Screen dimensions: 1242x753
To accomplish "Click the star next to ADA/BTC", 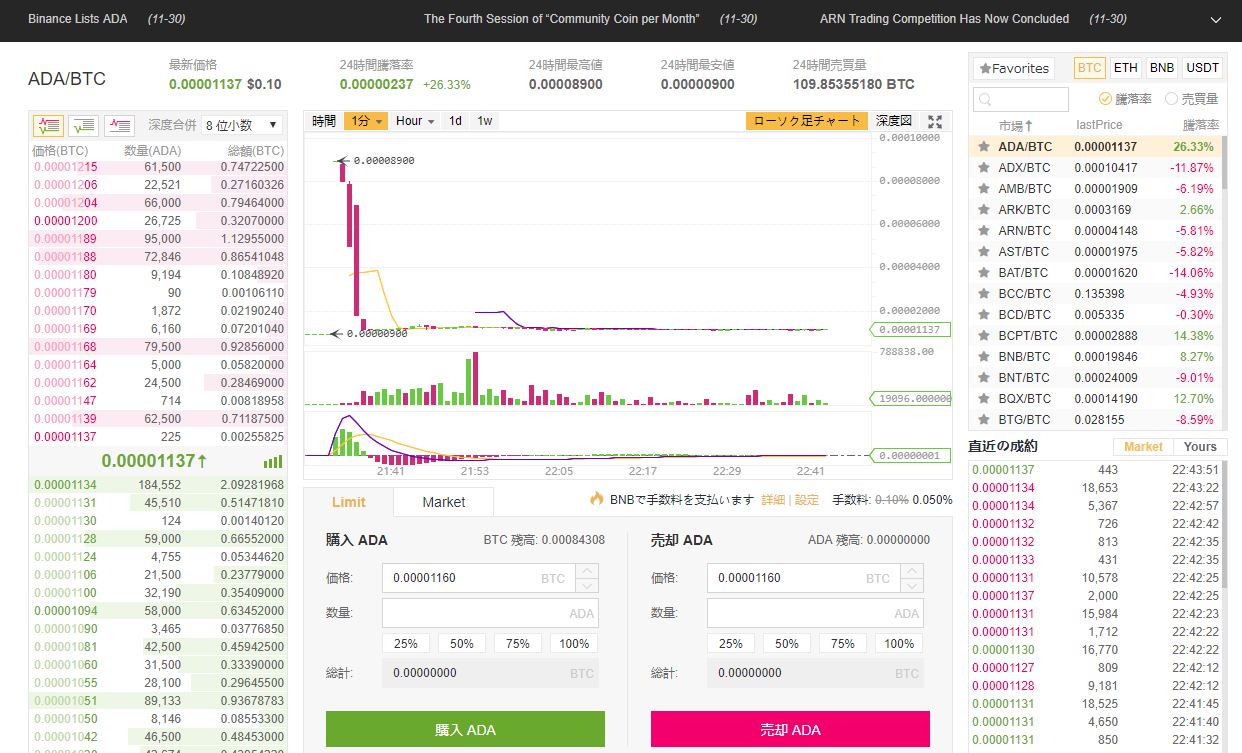I will point(984,147).
